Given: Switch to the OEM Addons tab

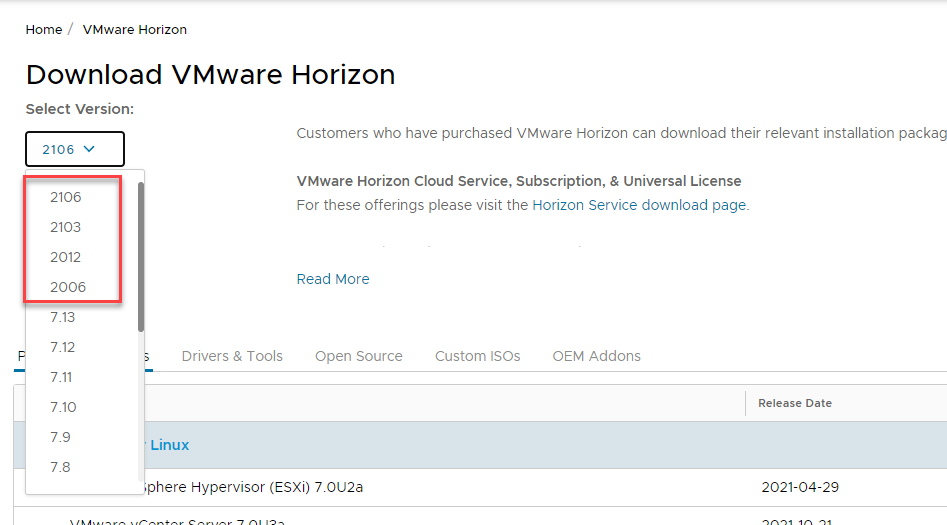Looking at the screenshot, I should point(597,356).
